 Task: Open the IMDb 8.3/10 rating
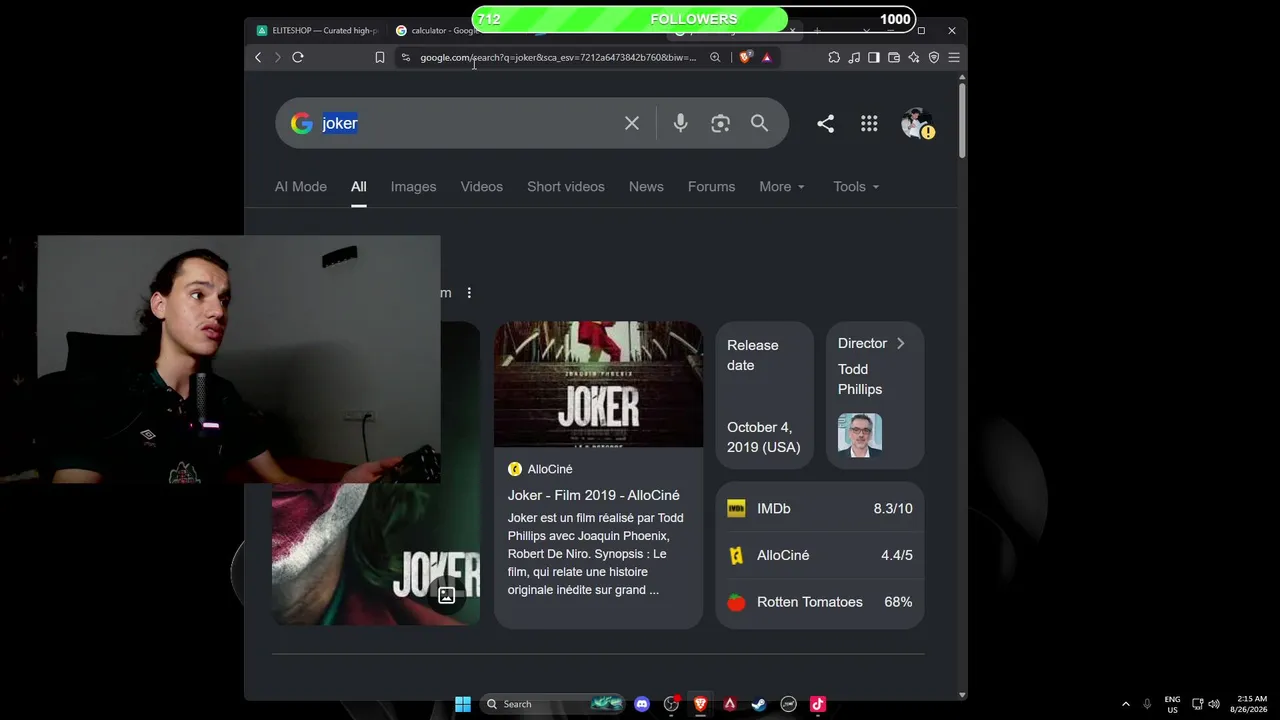tap(820, 509)
